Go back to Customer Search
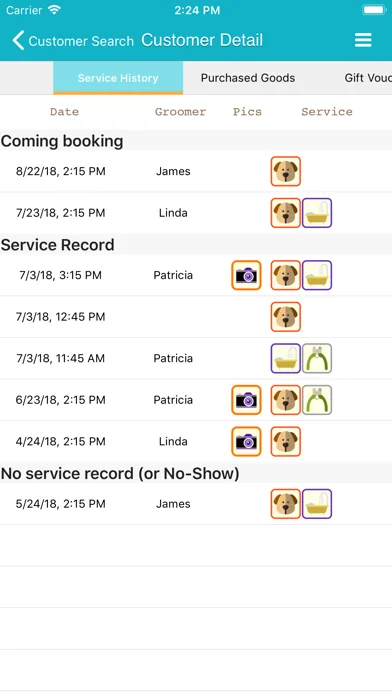 click(x=73, y=41)
